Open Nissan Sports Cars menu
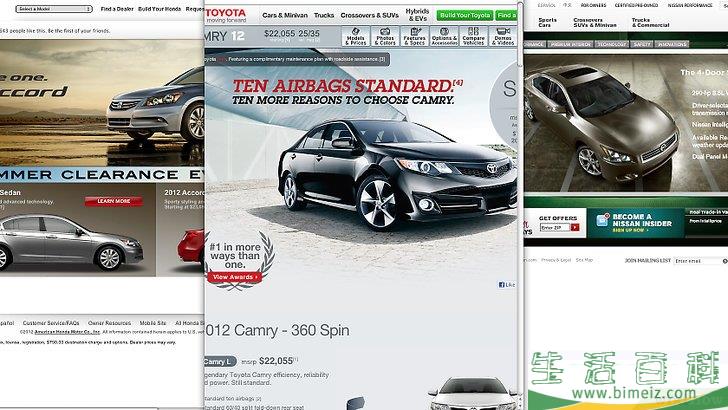The height and width of the screenshot is (410, 728). pos(547,22)
